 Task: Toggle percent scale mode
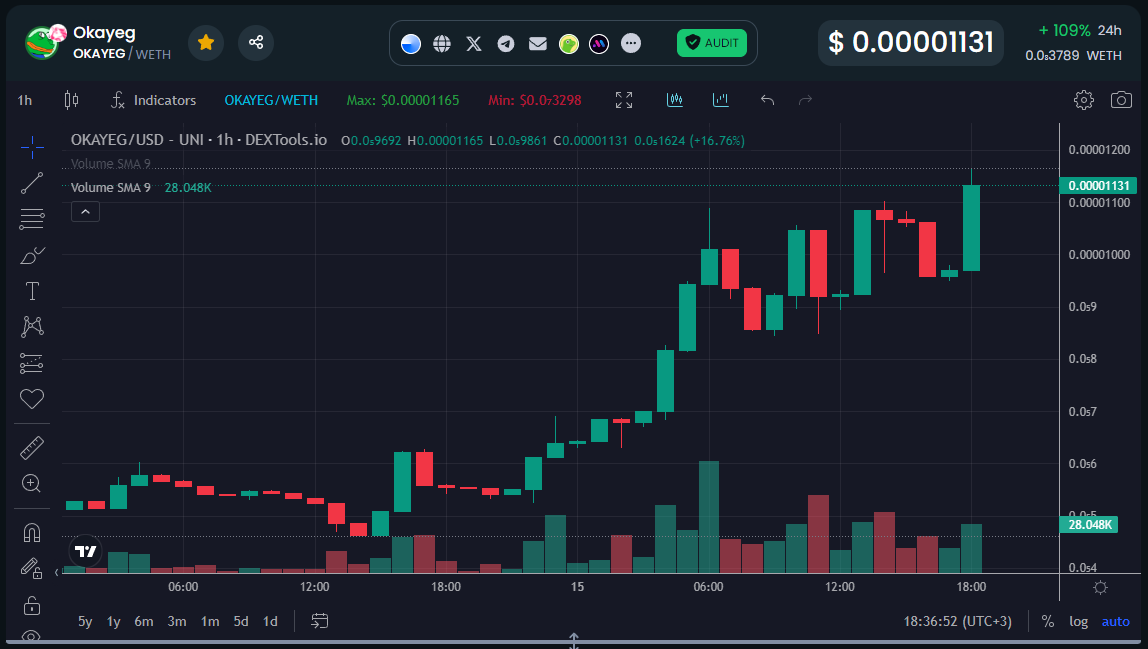point(1048,621)
